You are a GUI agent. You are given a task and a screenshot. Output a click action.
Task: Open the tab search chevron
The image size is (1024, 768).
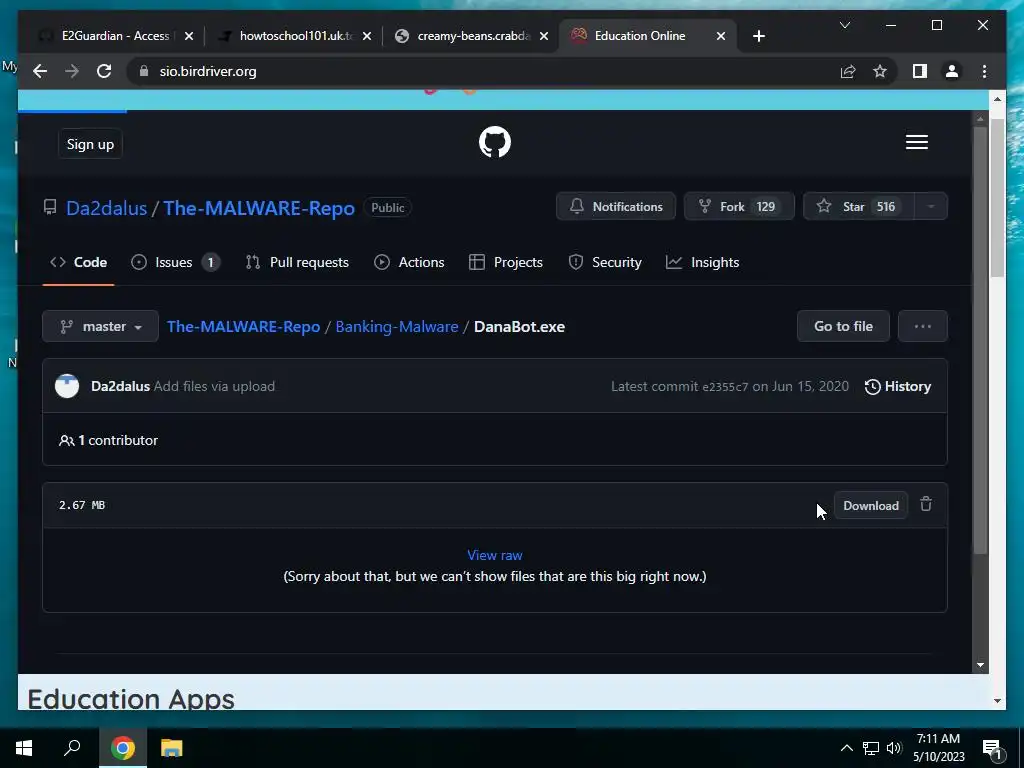point(844,25)
